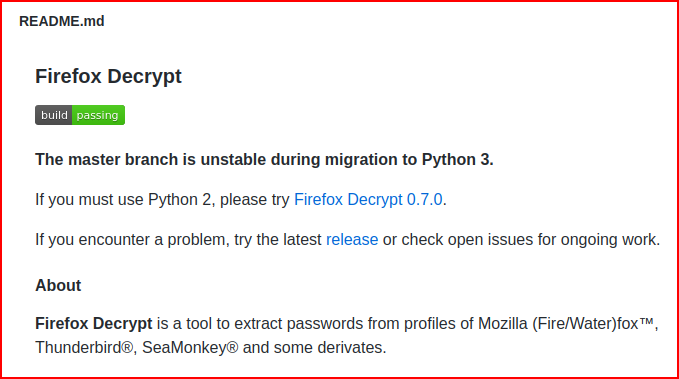Image resolution: width=679 pixels, height=379 pixels.
Task: Click the About section heading
Action: pyautogui.click(x=58, y=285)
